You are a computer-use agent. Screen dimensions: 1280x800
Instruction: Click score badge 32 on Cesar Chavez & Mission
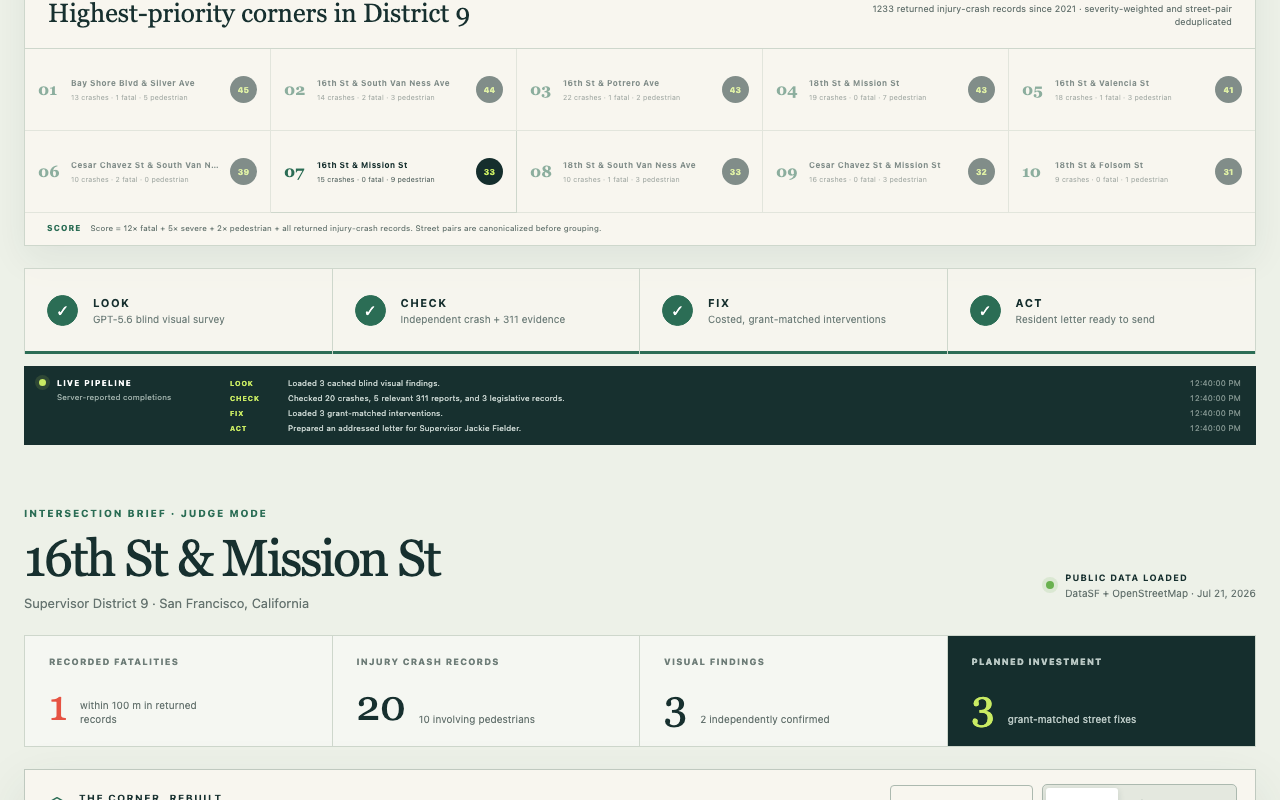[x=981, y=172]
